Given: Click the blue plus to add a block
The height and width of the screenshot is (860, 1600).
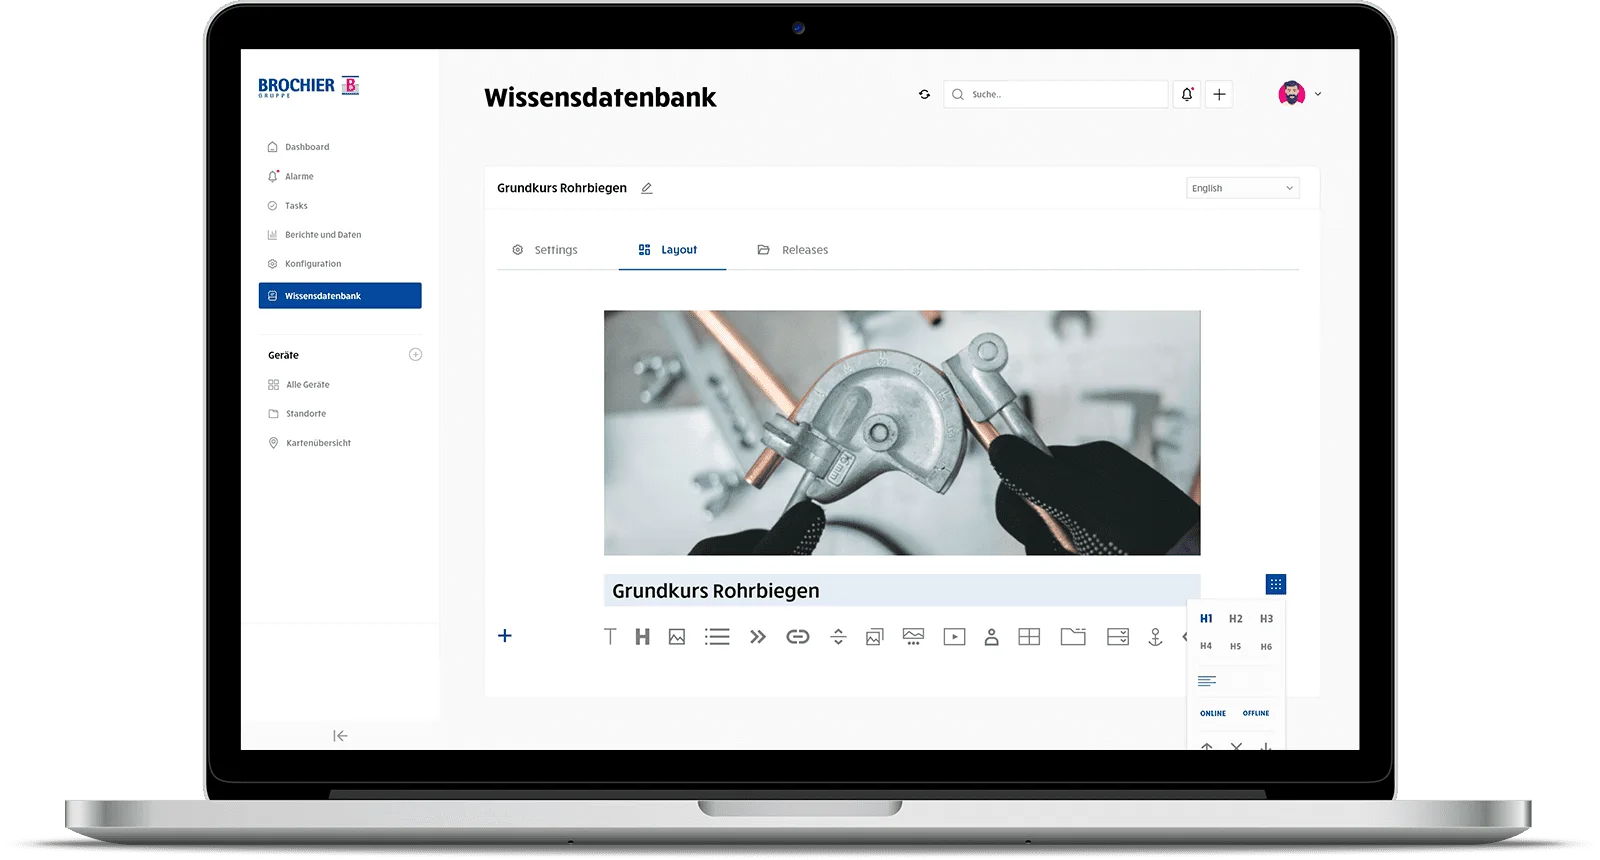Looking at the screenshot, I should (x=505, y=636).
